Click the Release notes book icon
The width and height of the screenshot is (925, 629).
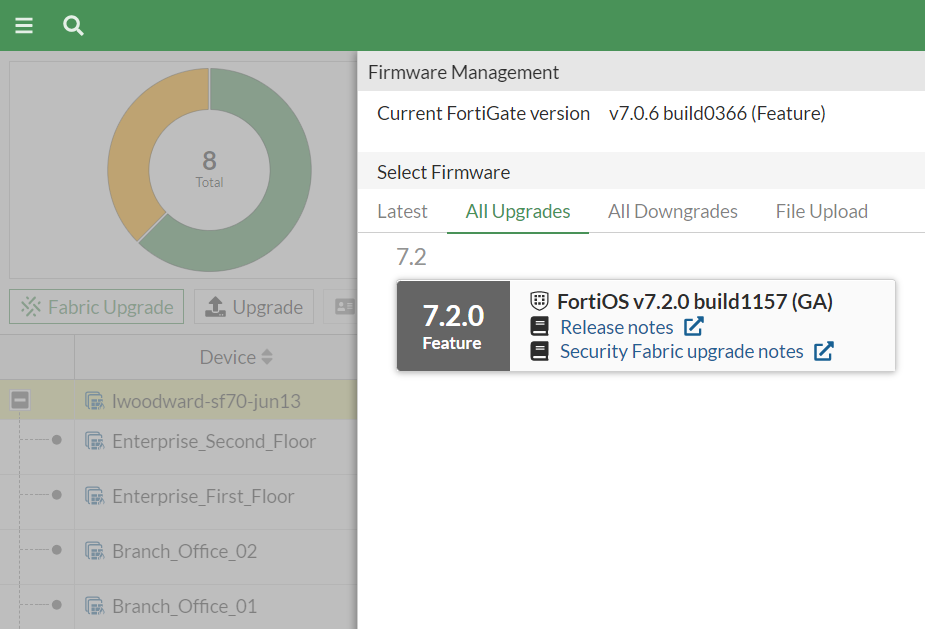tap(540, 327)
